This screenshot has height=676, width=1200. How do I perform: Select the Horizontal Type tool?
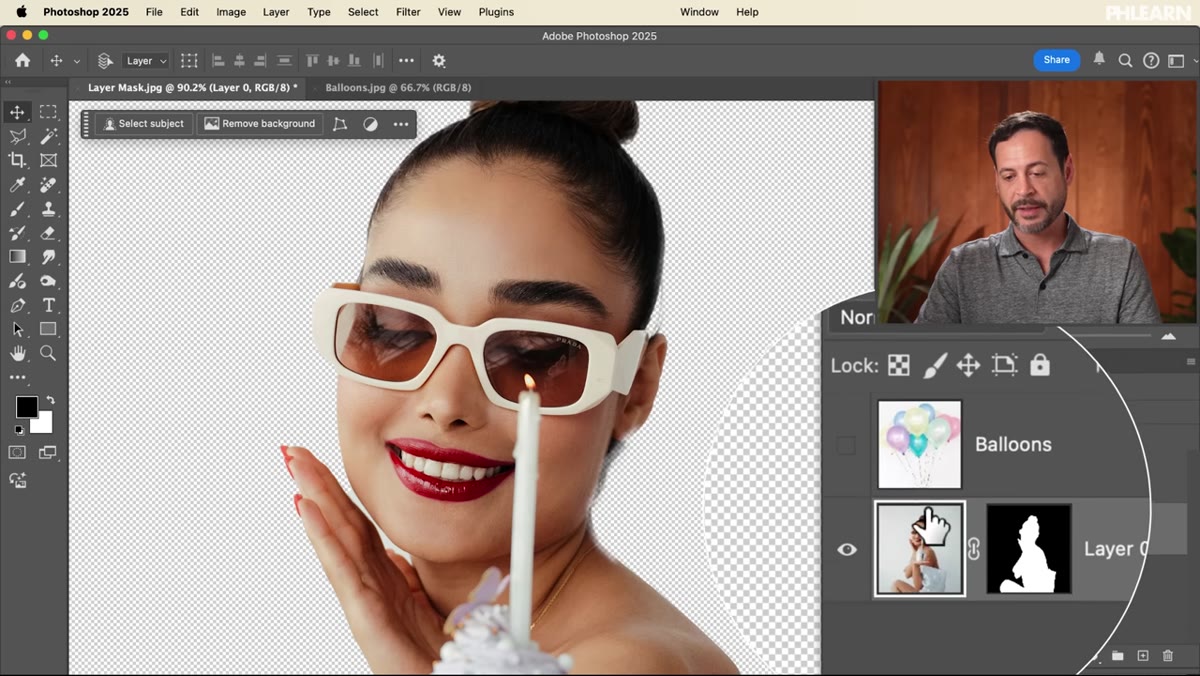48,305
